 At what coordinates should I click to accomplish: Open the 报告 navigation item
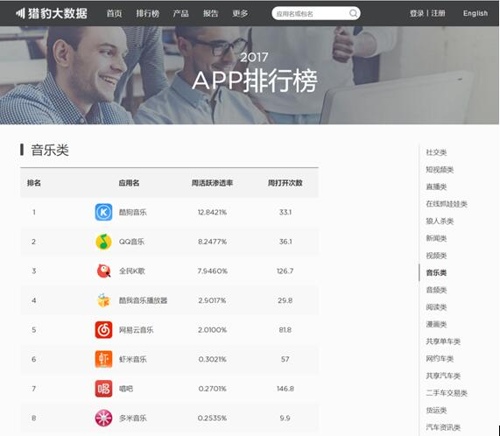(x=211, y=13)
